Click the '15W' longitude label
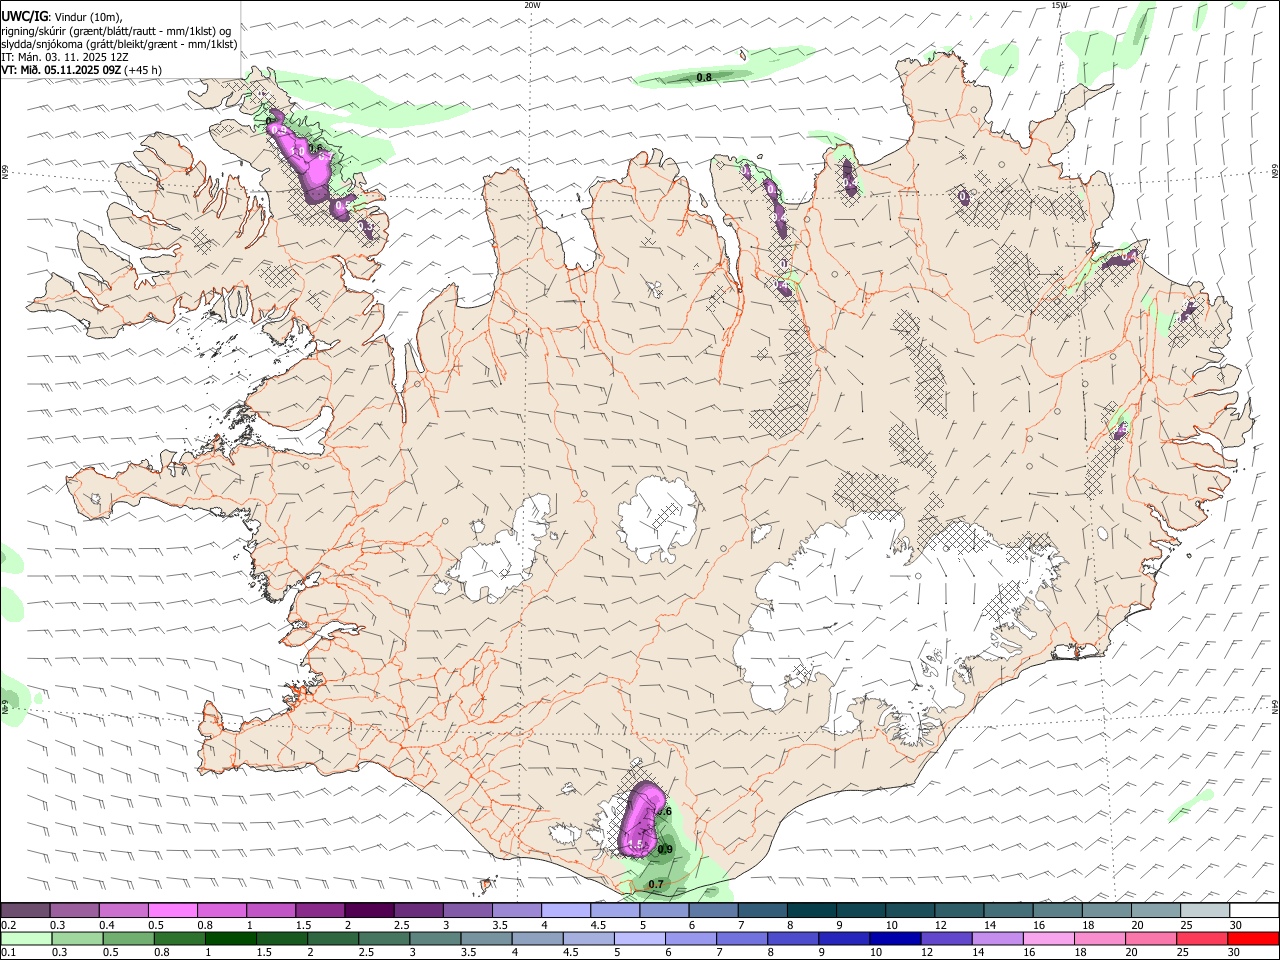The image size is (1280, 960). click(1059, 5)
